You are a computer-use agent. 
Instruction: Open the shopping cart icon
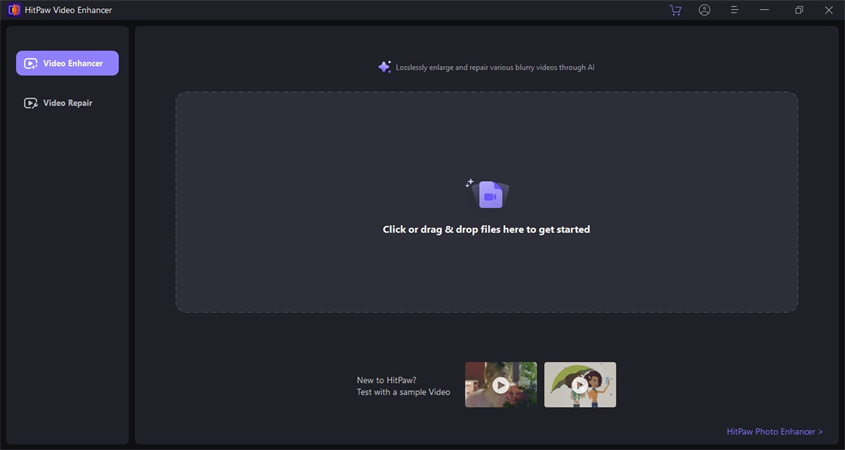675,10
